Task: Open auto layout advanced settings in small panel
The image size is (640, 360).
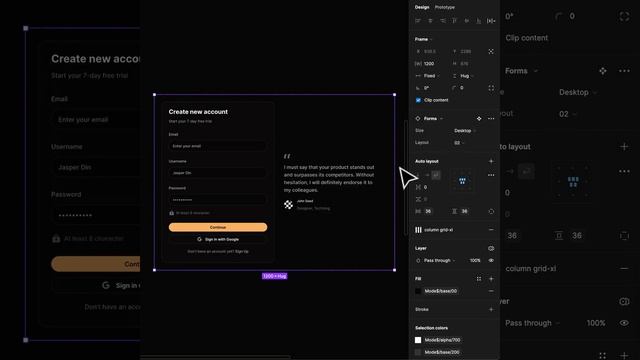Action: (491, 175)
